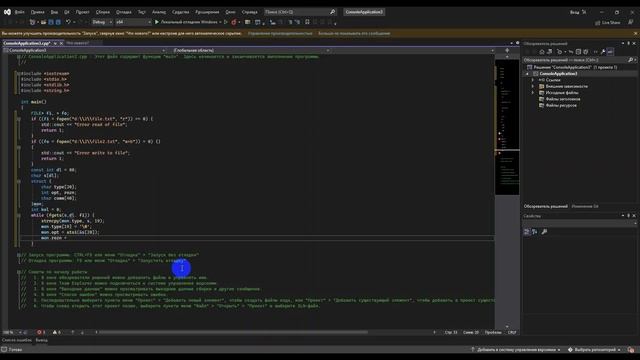Open the local debugger target dropdown arrow
This screenshot has width=640, height=360.
[220, 22]
